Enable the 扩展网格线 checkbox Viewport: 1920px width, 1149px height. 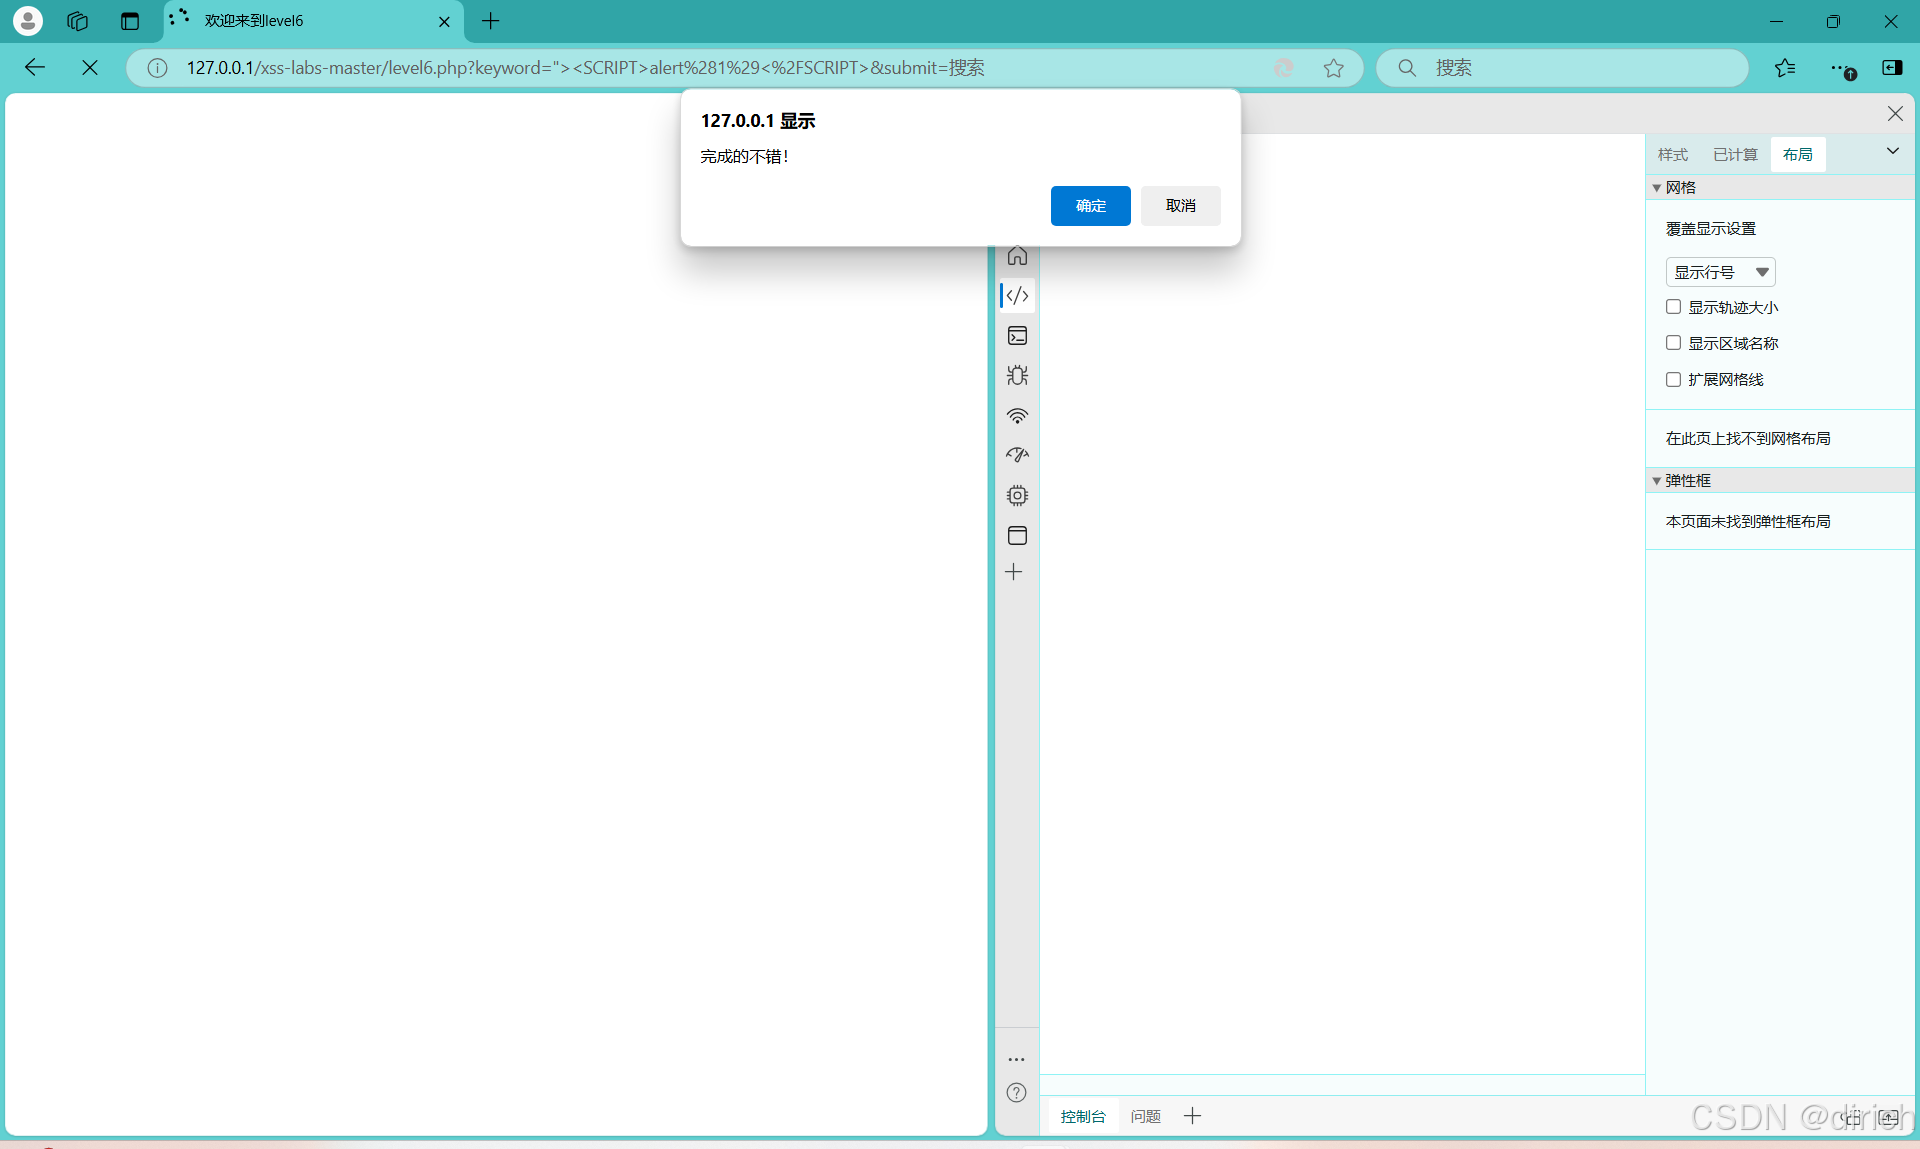tap(1673, 379)
